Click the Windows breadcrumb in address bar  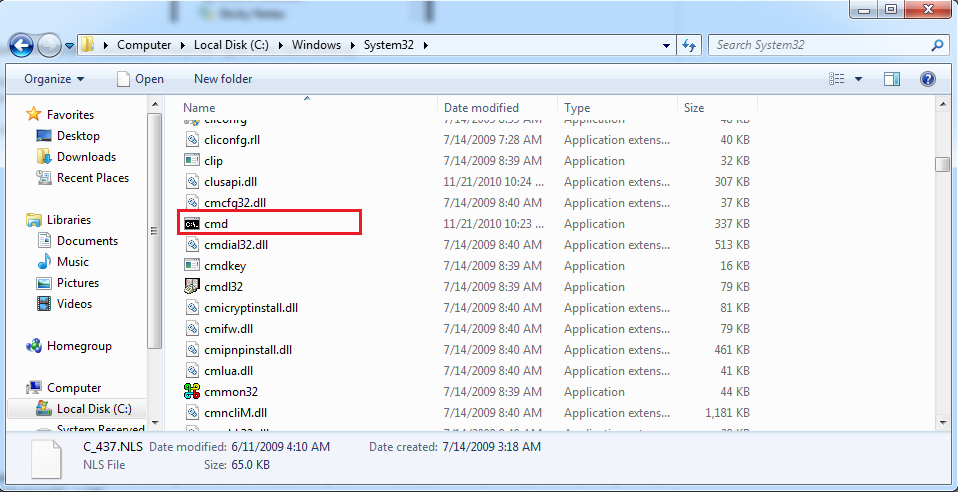pos(316,45)
